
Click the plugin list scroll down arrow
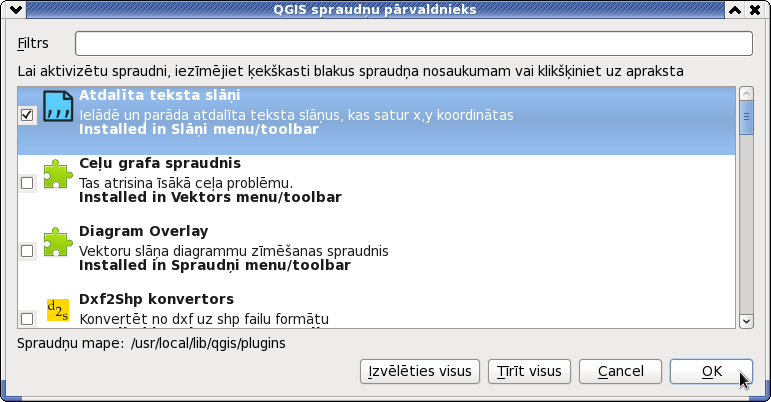746,321
